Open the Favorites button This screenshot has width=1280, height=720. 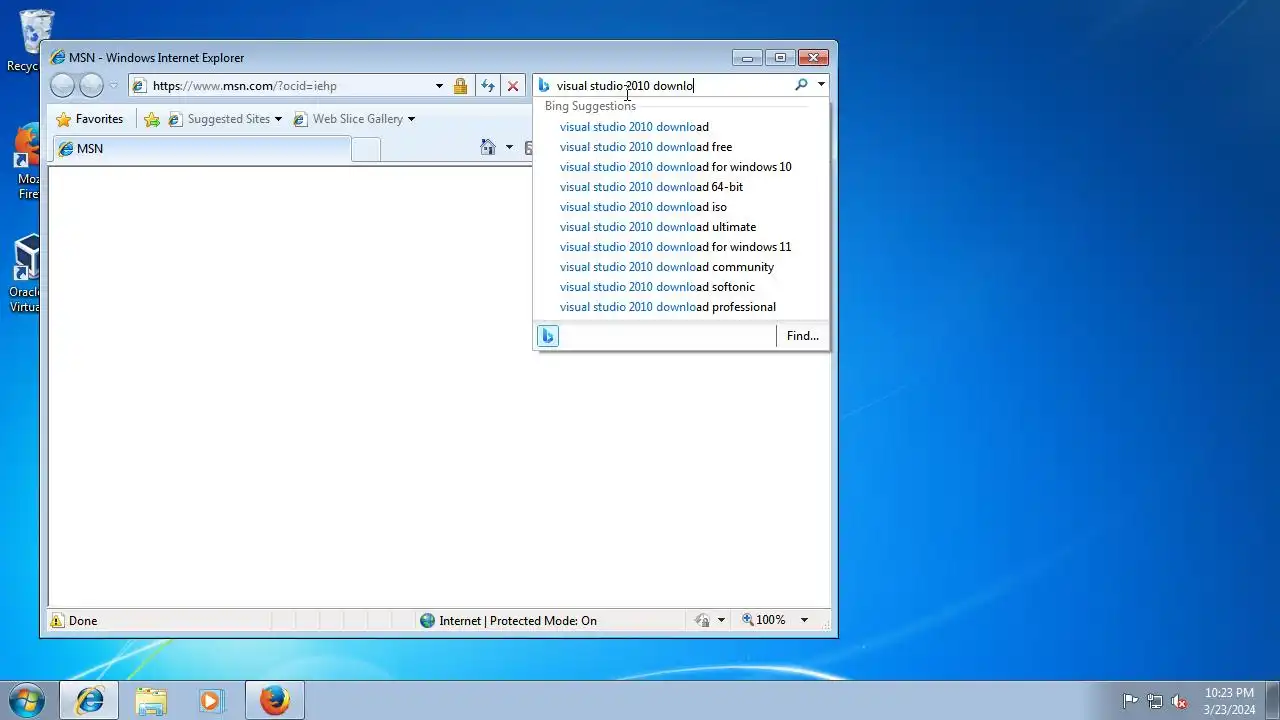tap(90, 119)
